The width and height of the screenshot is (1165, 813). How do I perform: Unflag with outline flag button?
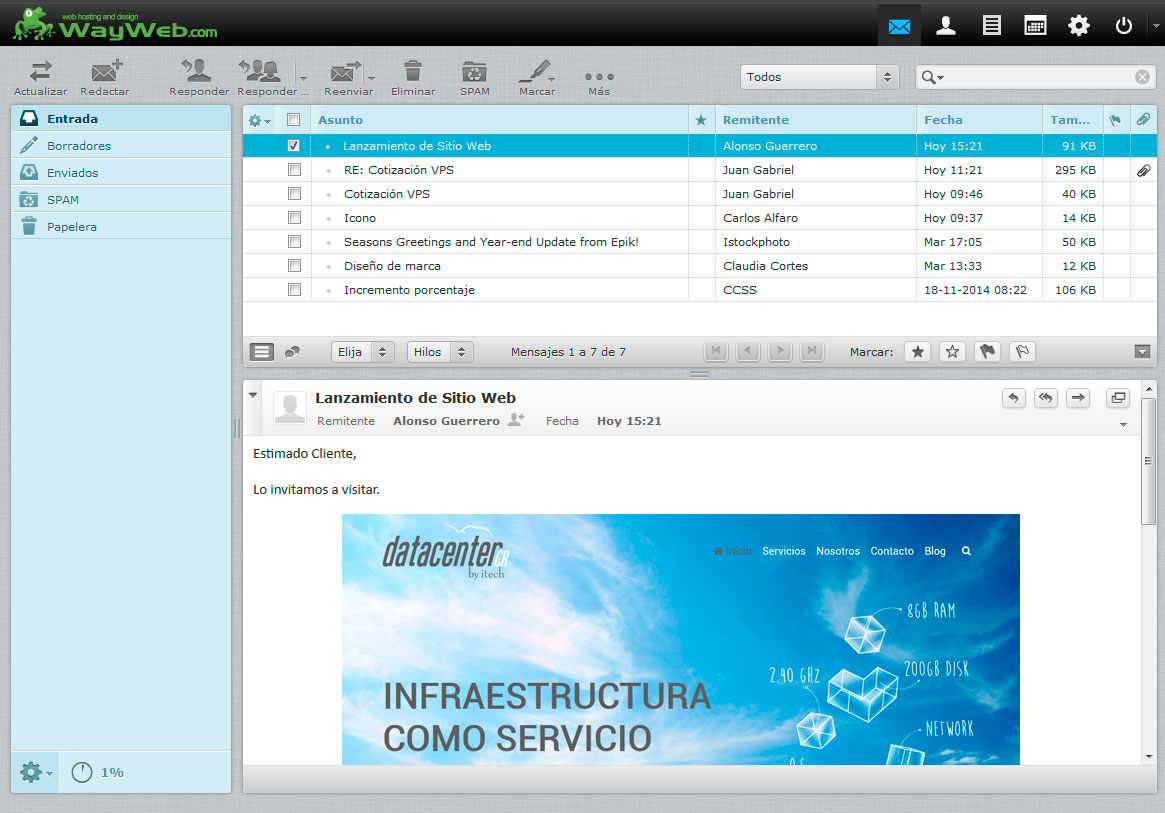coord(1022,352)
